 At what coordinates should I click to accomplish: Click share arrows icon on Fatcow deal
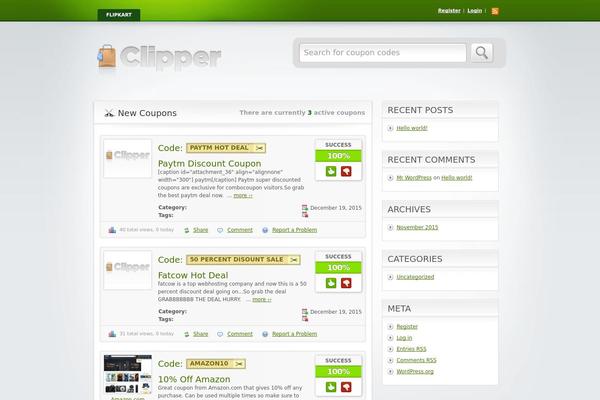[187, 335]
